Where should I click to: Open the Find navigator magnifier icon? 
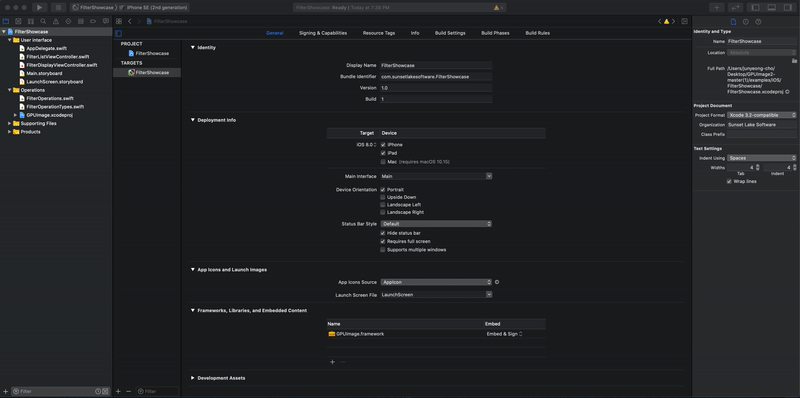click(x=43, y=21)
